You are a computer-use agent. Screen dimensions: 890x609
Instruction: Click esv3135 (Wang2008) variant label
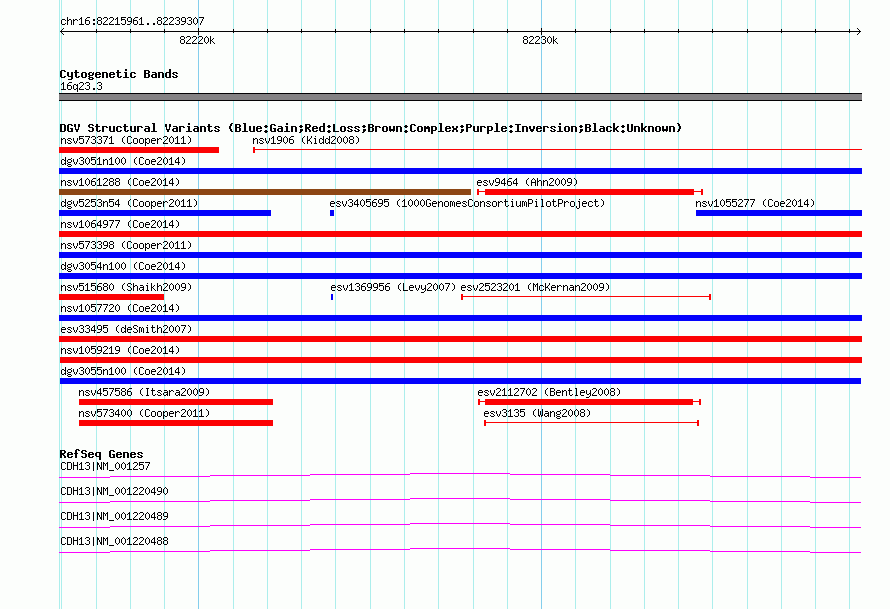[537, 413]
